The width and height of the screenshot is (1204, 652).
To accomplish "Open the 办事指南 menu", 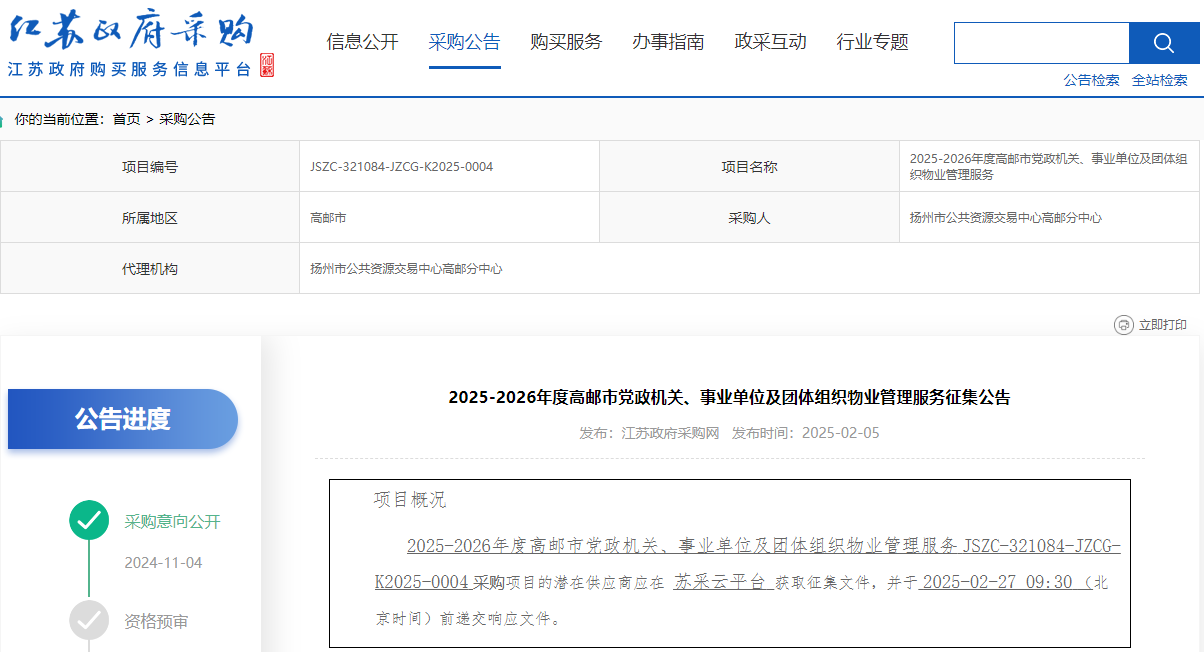I will pyautogui.click(x=668, y=43).
